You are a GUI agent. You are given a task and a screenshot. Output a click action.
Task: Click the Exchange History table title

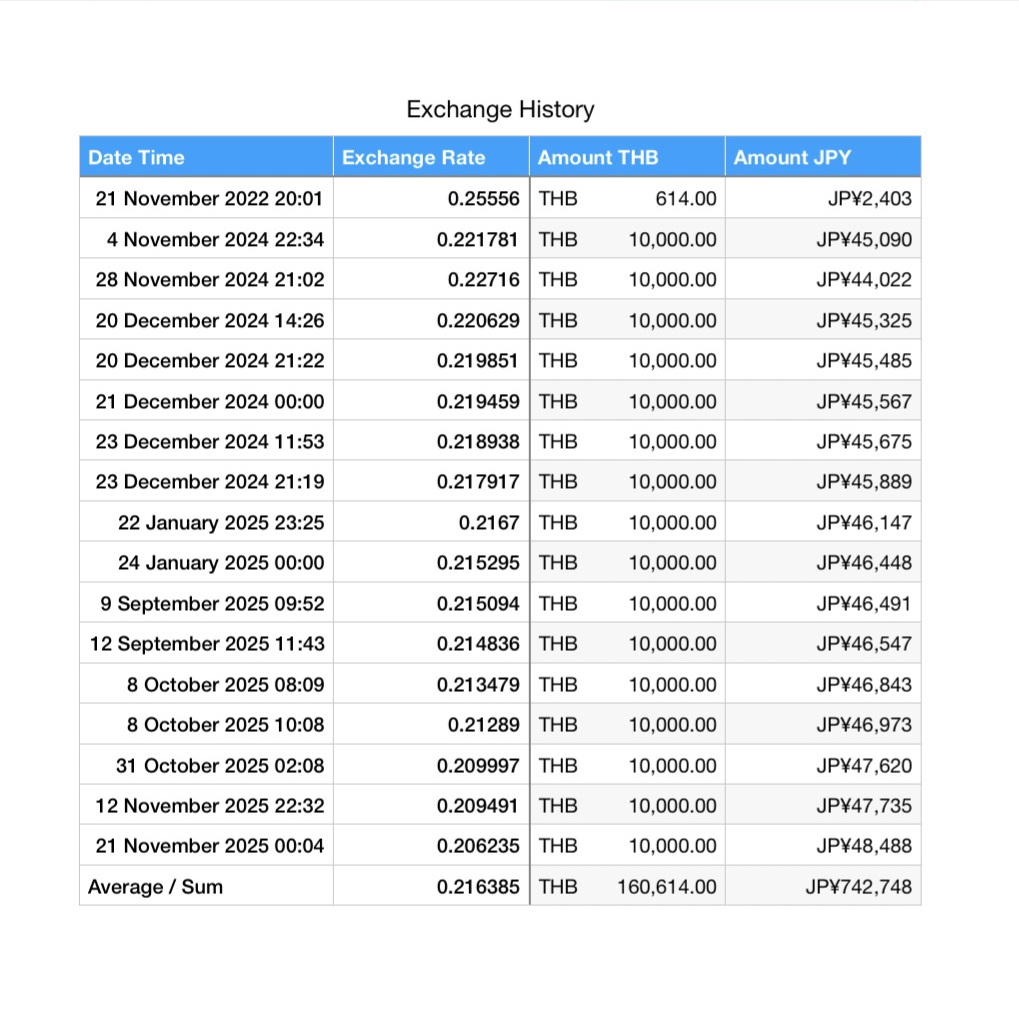[500, 109]
